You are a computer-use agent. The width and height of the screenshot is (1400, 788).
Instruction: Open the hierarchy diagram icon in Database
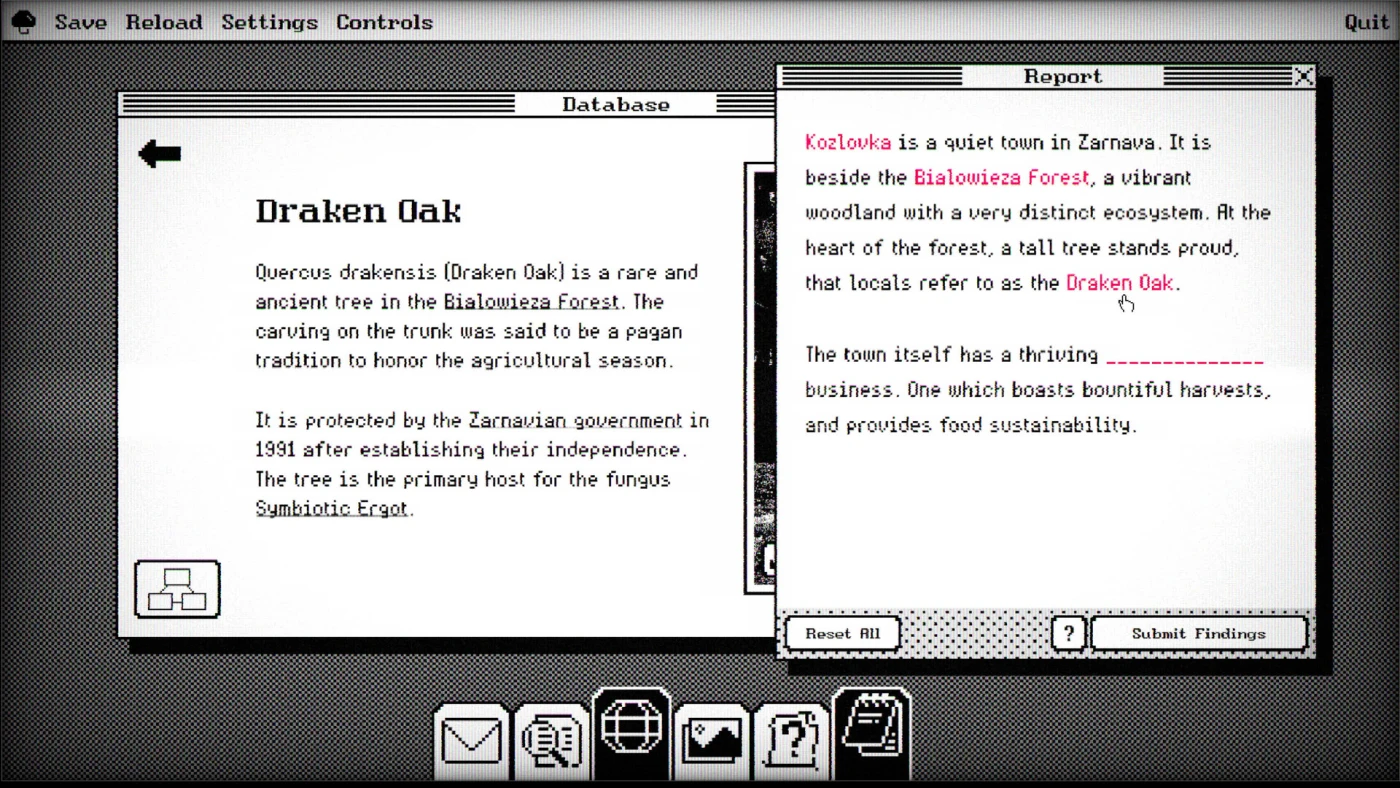point(177,589)
